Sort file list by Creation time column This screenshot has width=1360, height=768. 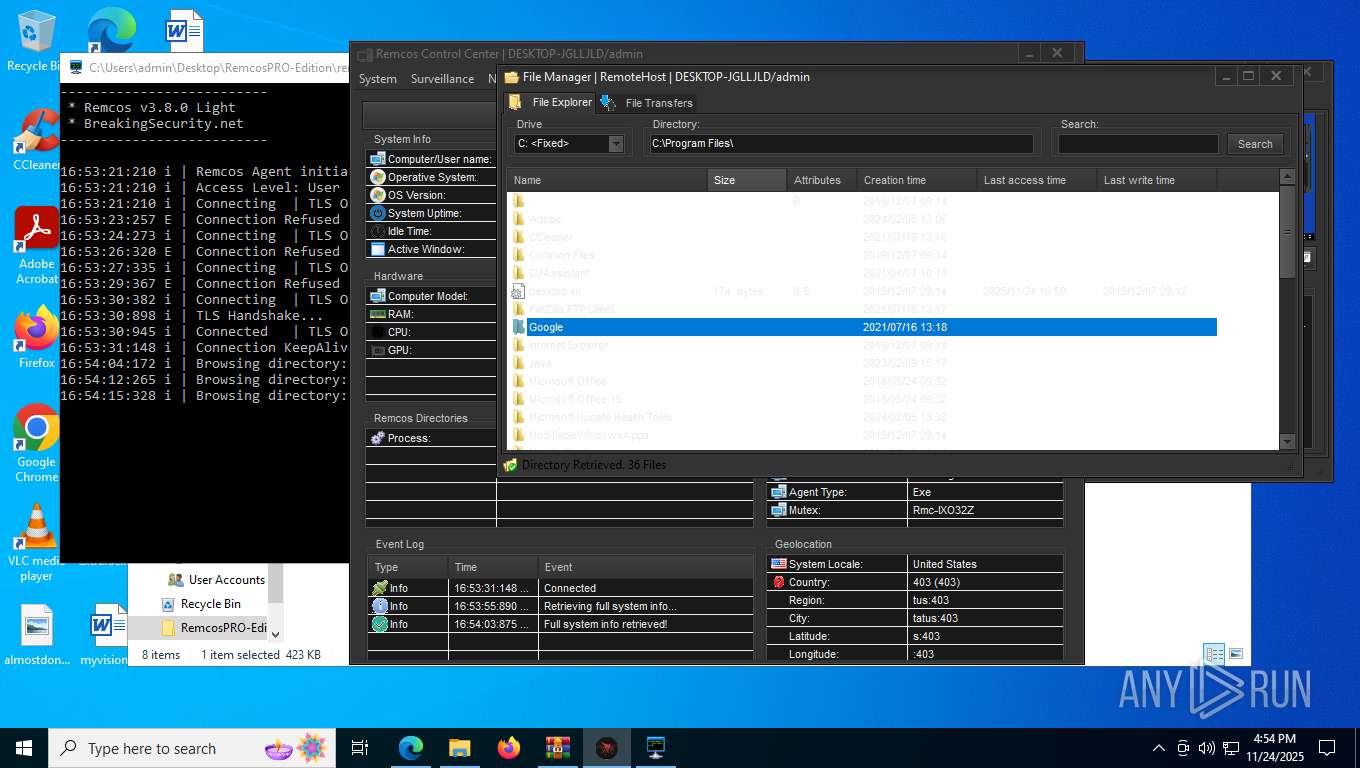916,180
